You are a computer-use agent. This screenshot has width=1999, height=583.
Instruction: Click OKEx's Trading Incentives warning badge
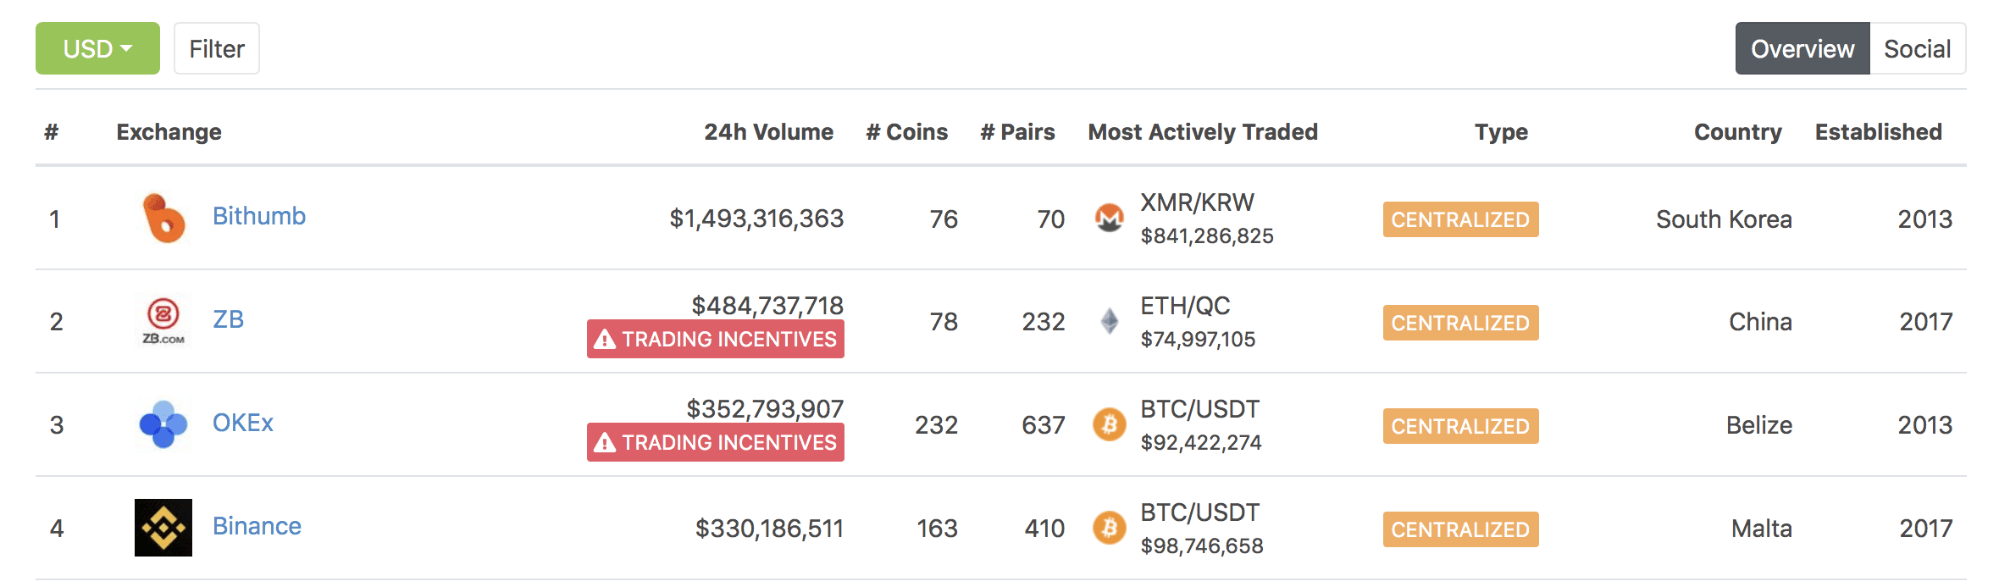715,442
